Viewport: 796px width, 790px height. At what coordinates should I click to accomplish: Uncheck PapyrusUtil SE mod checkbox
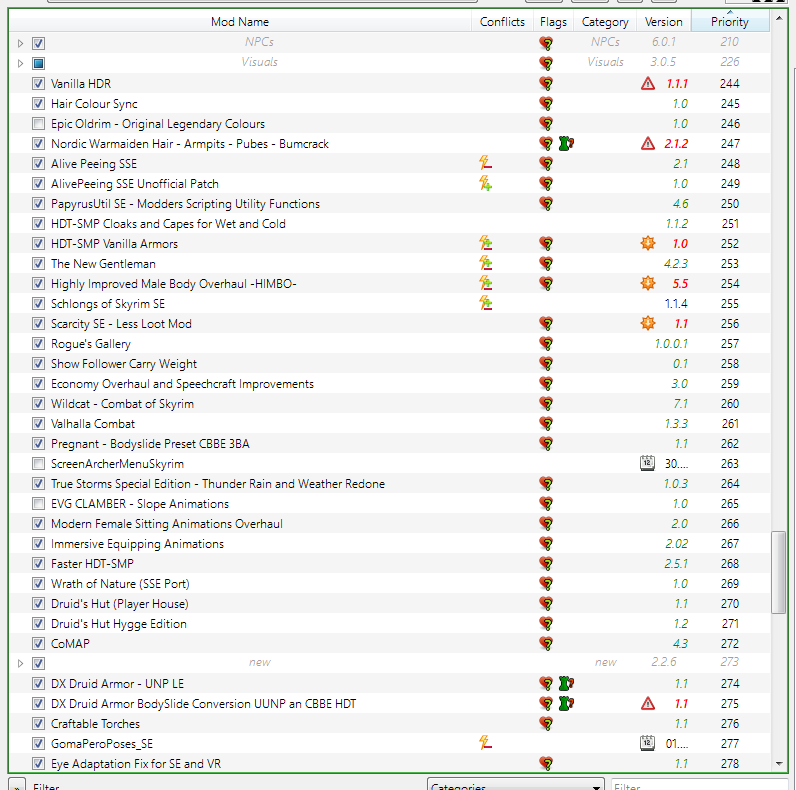(x=38, y=204)
